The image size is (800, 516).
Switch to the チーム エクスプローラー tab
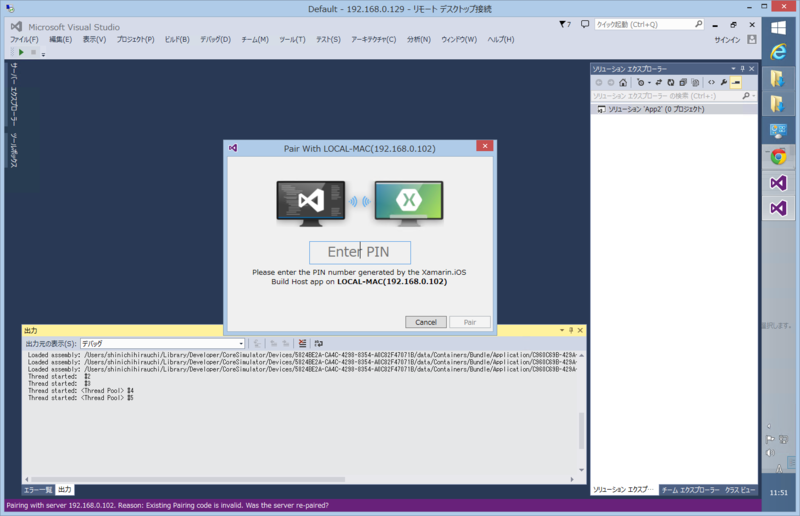pos(690,490)
